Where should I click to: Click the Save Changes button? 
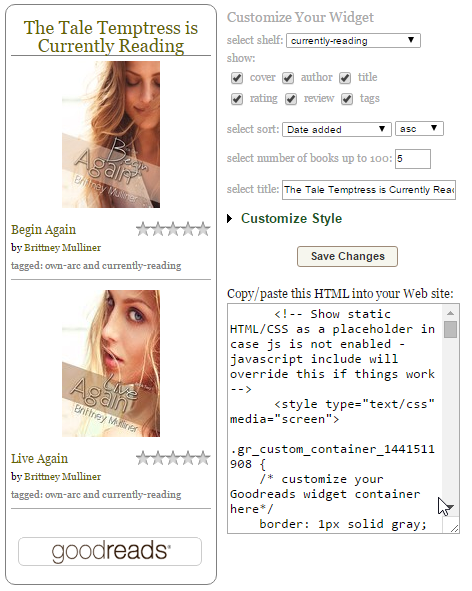click(x=347, y=256)
